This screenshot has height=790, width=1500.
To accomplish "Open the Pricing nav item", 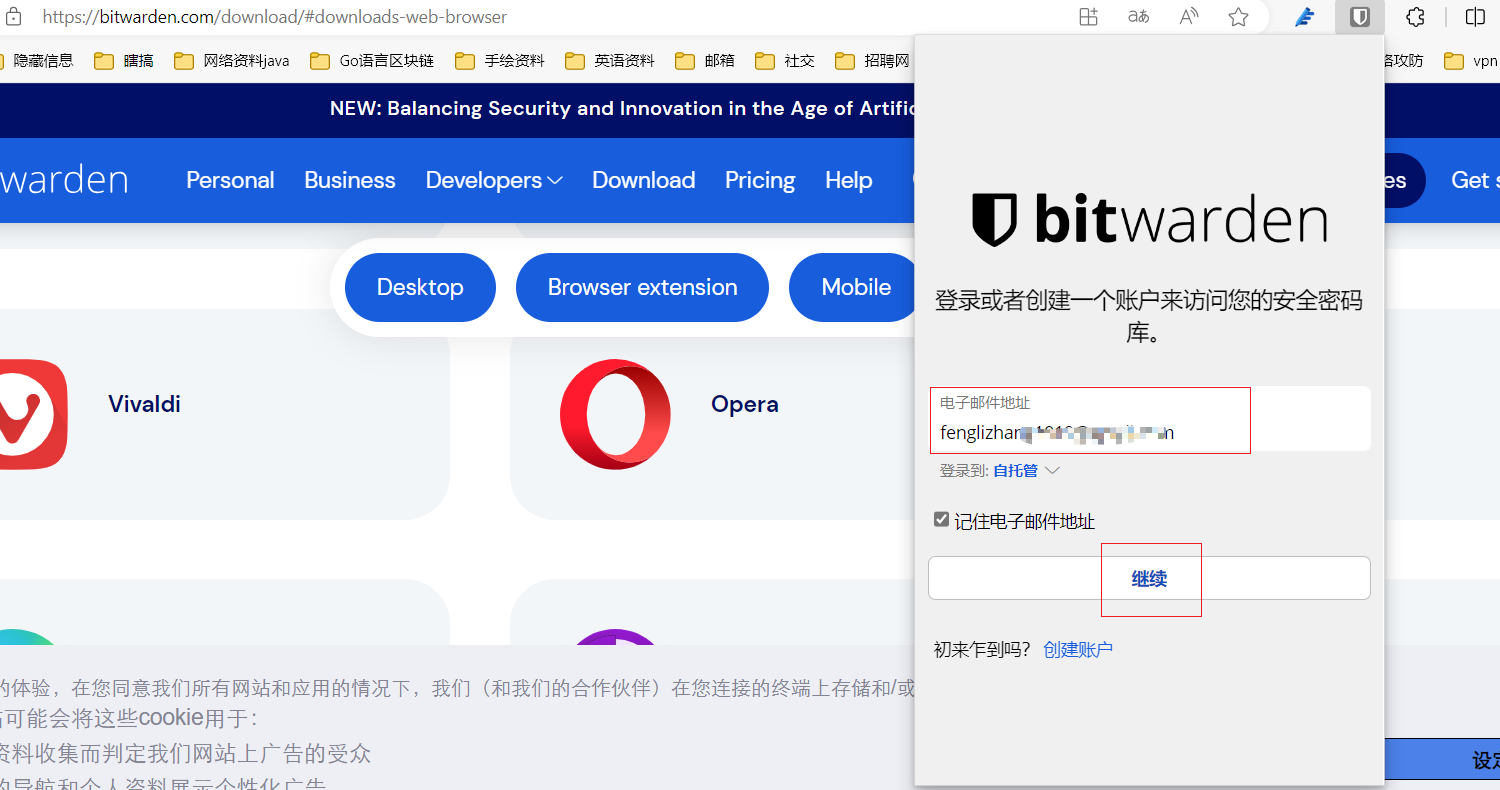I will (x=760, y=180).
